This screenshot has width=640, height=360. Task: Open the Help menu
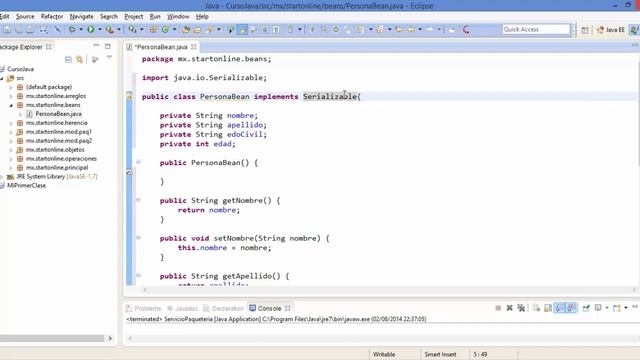click(x=202, y=16)
